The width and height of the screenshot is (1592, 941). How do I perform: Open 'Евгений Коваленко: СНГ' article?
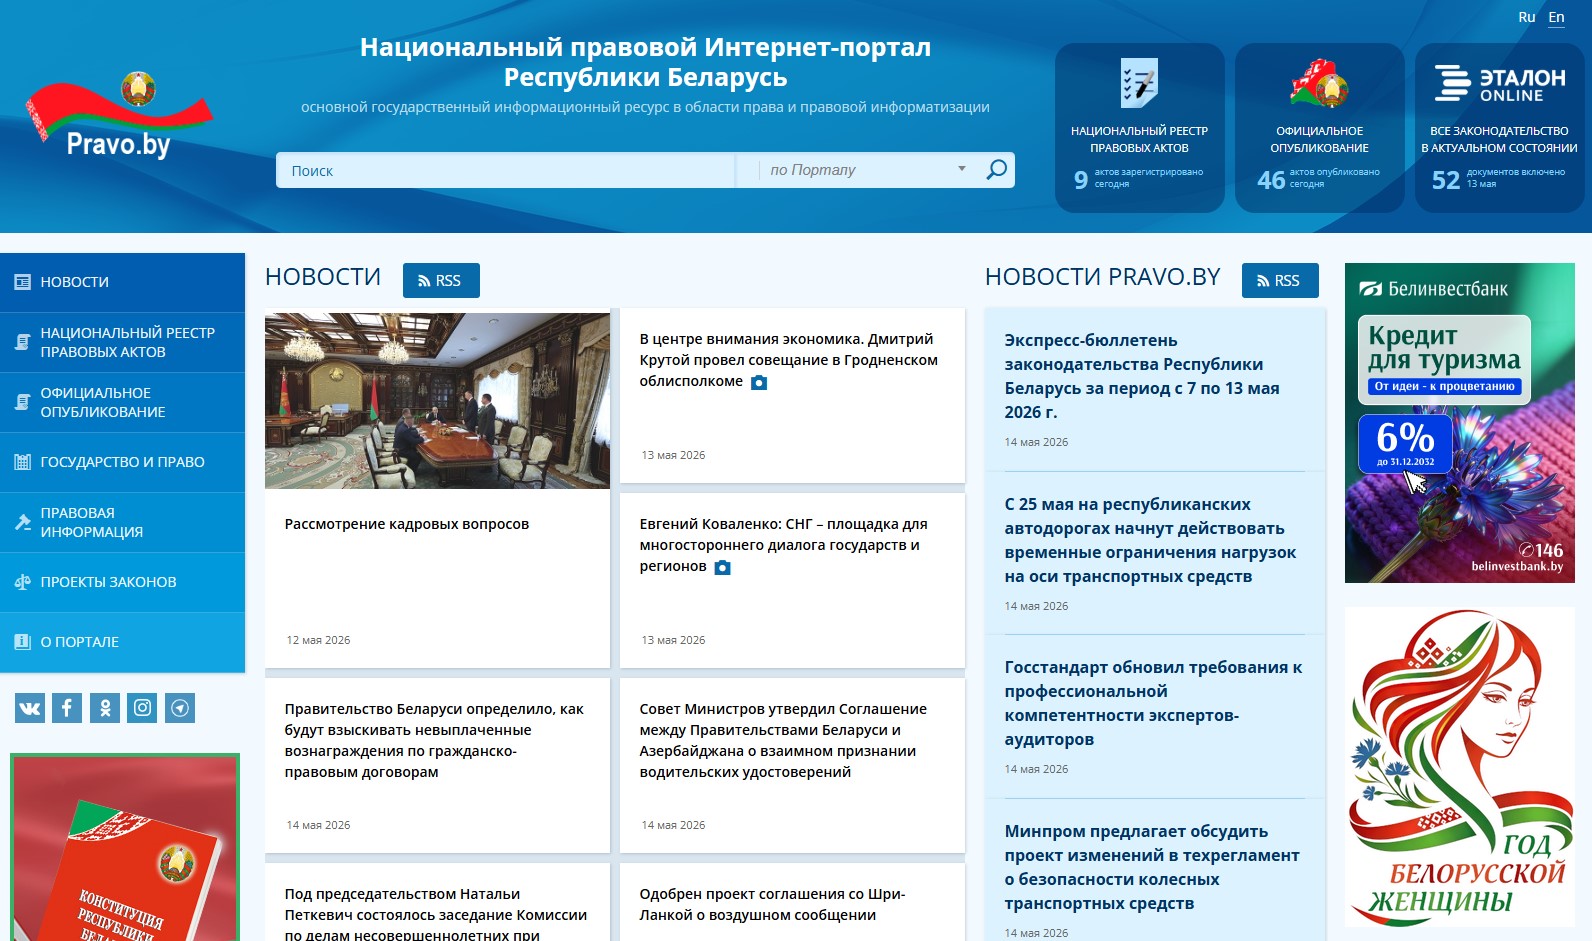point(784,545)
